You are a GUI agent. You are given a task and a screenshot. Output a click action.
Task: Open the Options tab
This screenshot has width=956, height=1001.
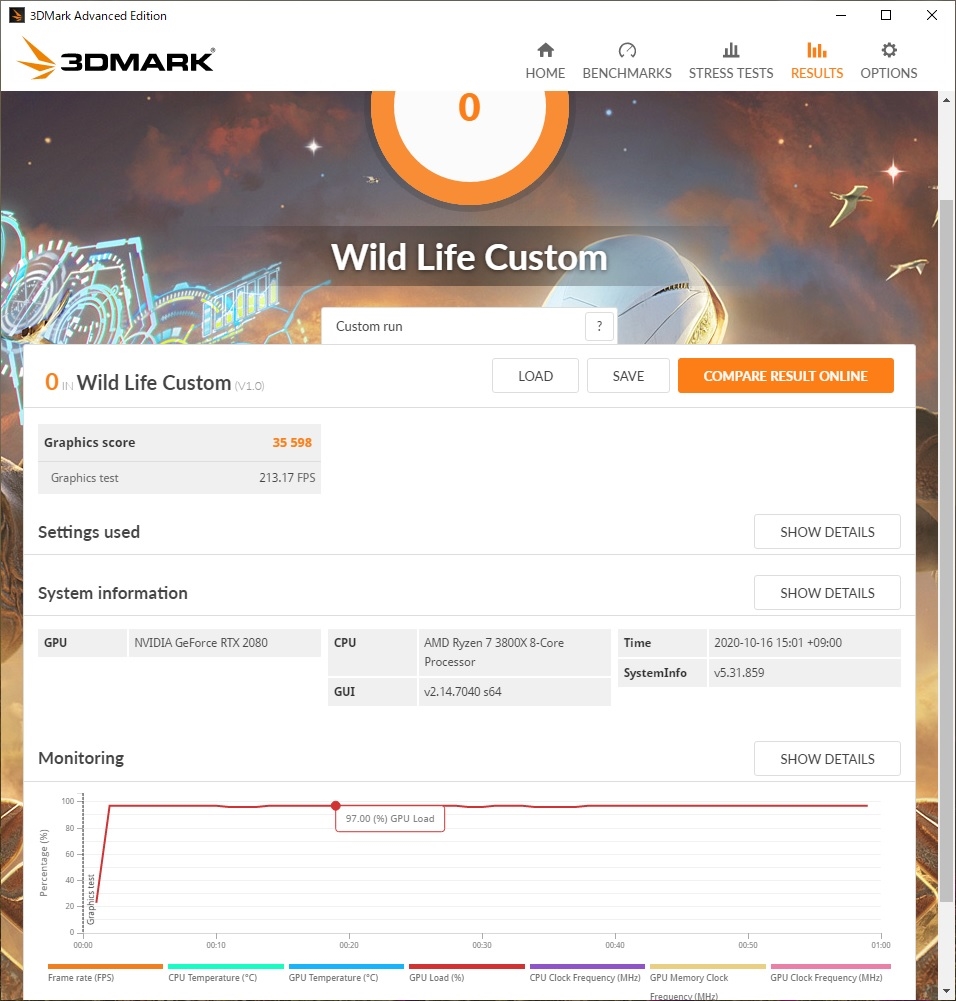(888, 61)
